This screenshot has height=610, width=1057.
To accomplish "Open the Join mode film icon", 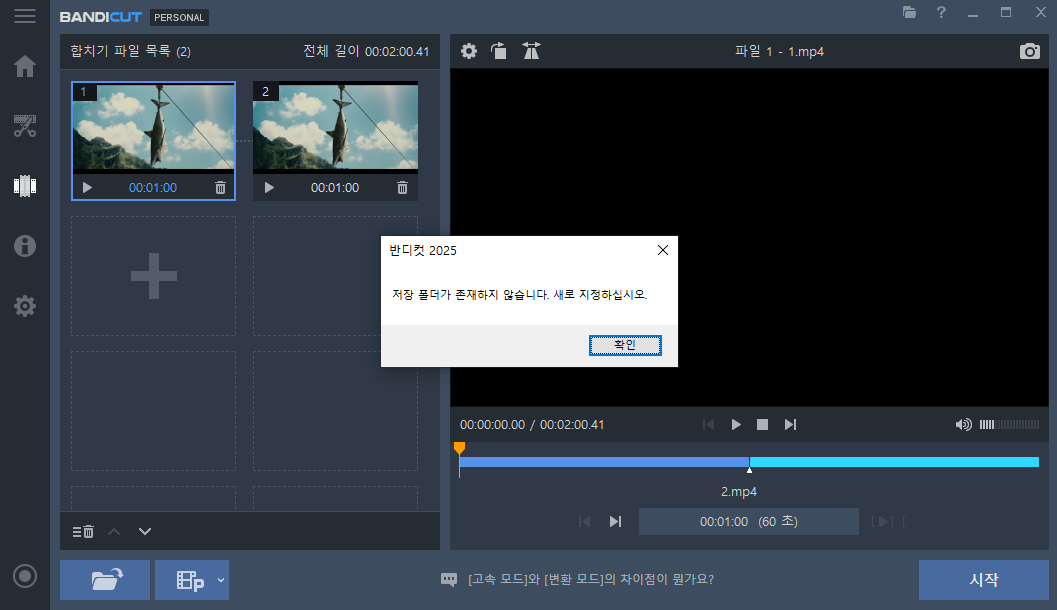I will pos(25,186).
